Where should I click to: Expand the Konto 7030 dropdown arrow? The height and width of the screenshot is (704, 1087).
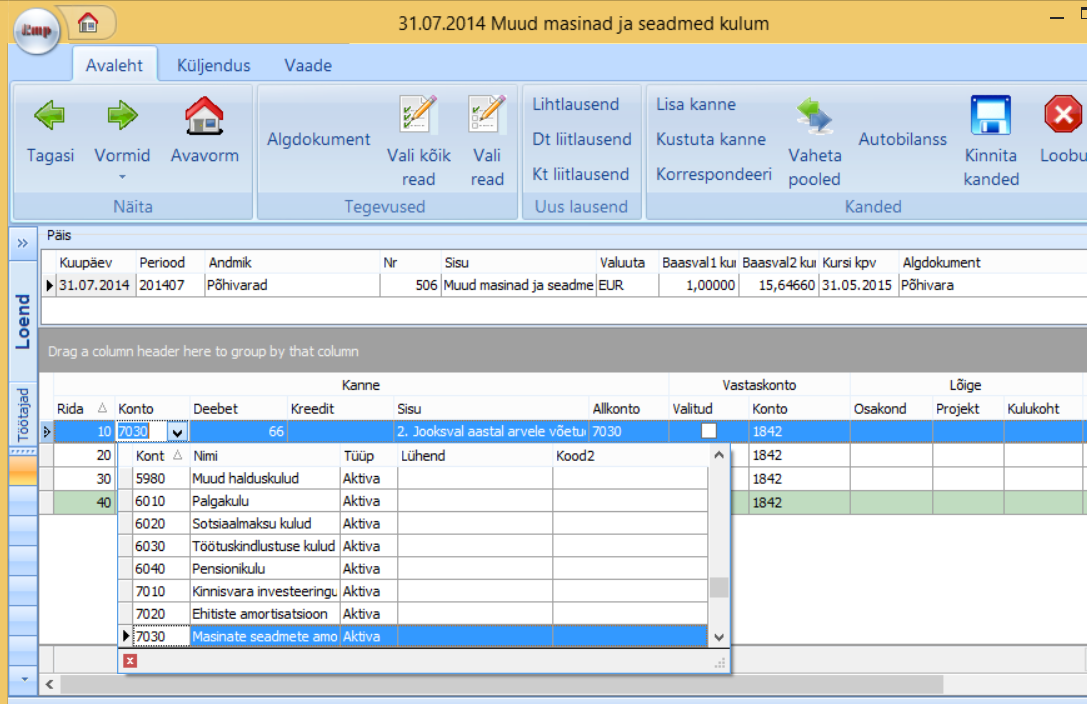click(178, 432)
